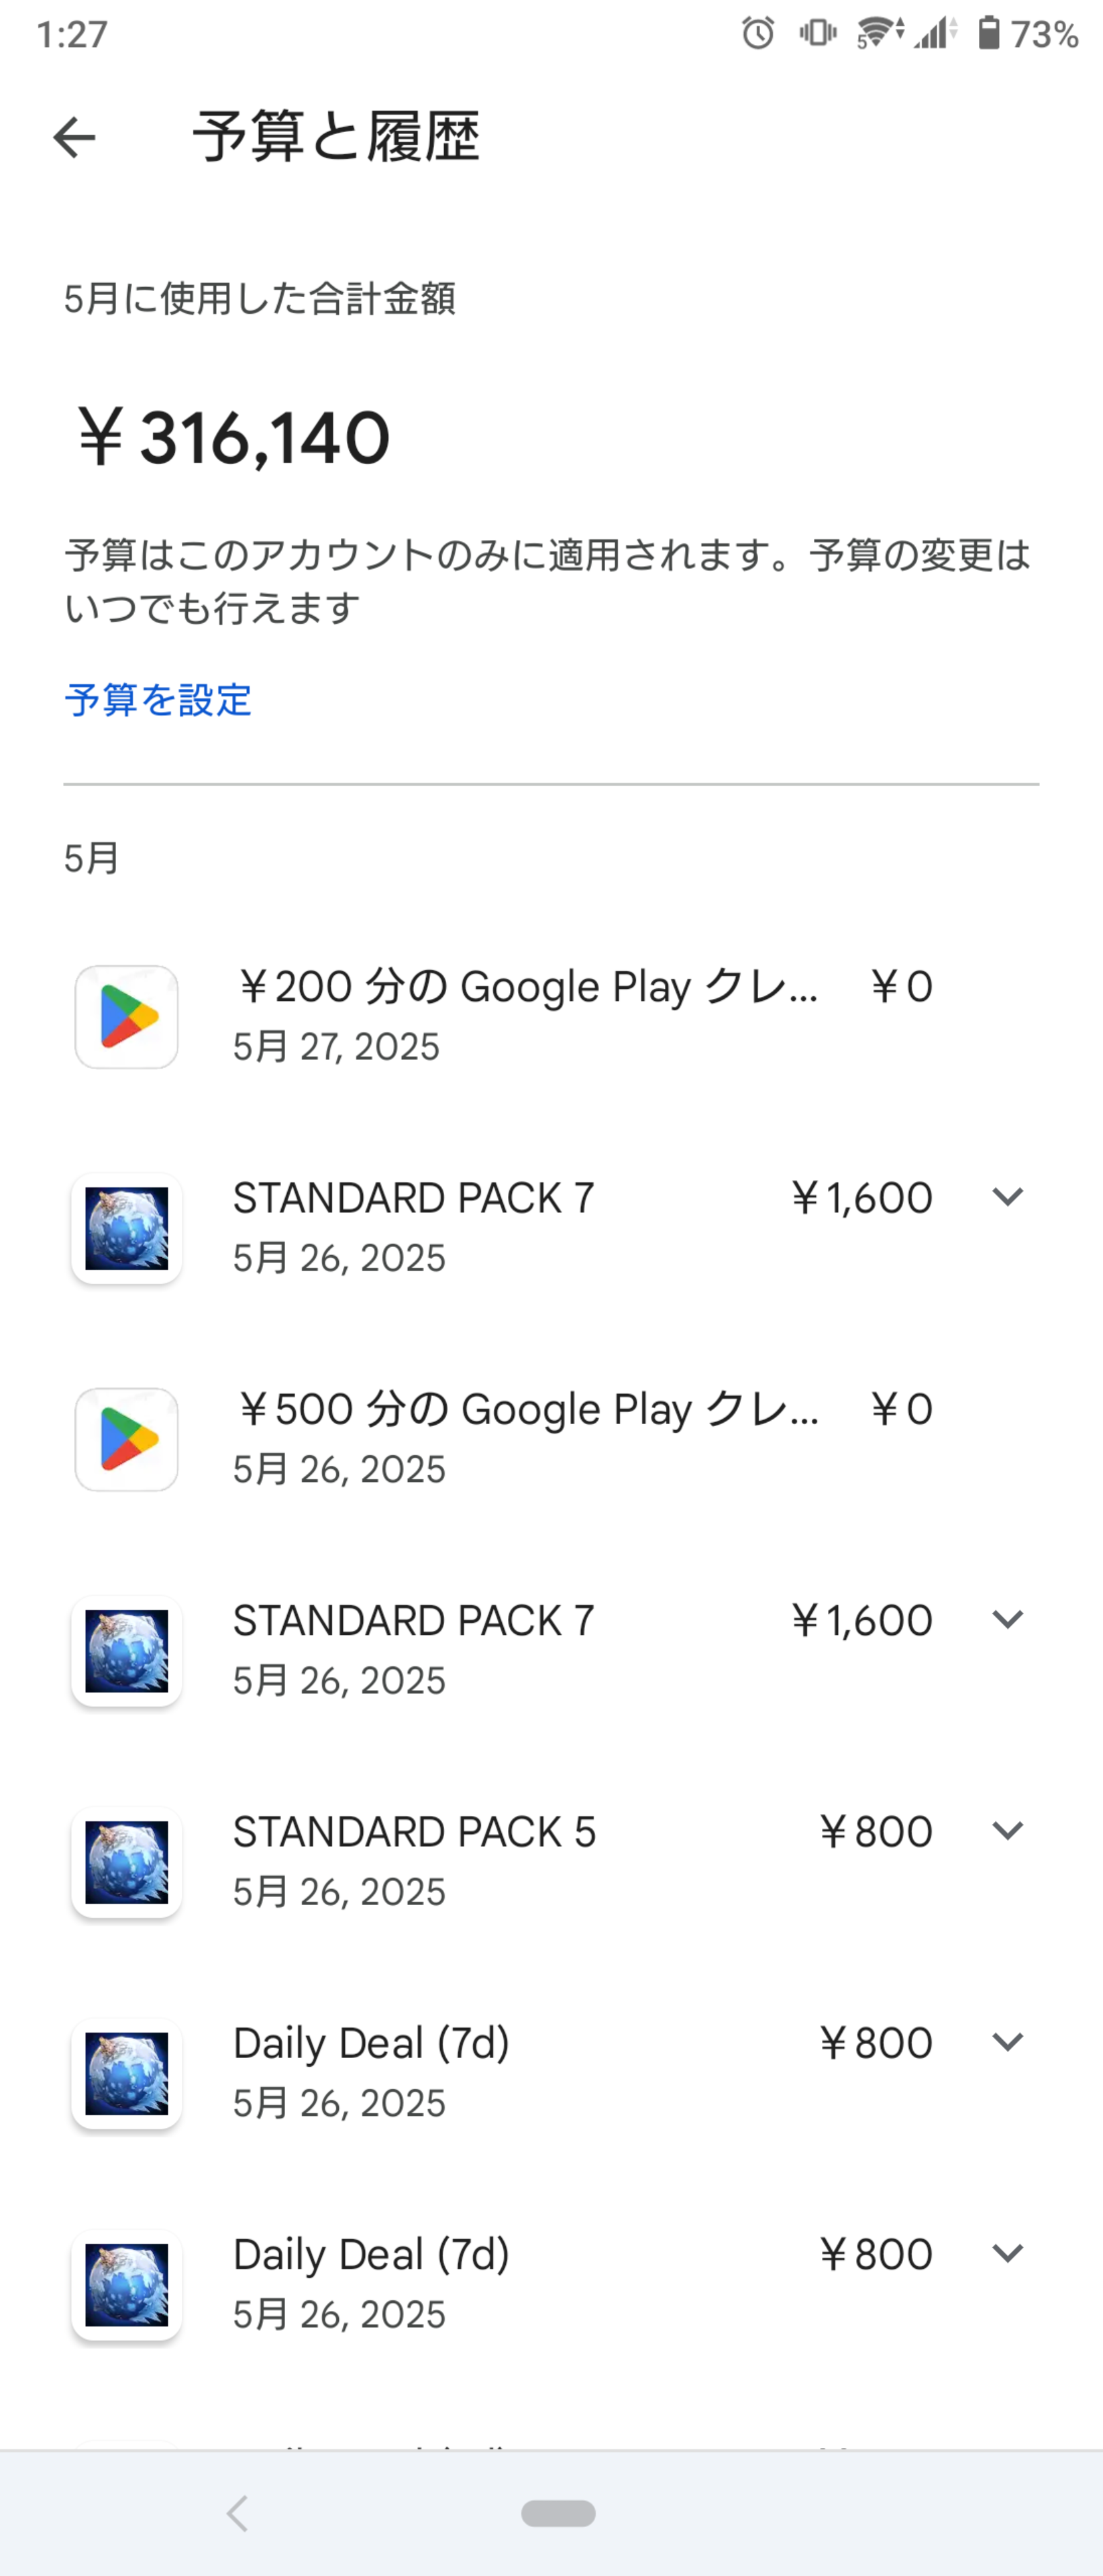Open the 予算を設定 link
The width and height of the screenshot is (1103, 2576).
coord(158,699)
